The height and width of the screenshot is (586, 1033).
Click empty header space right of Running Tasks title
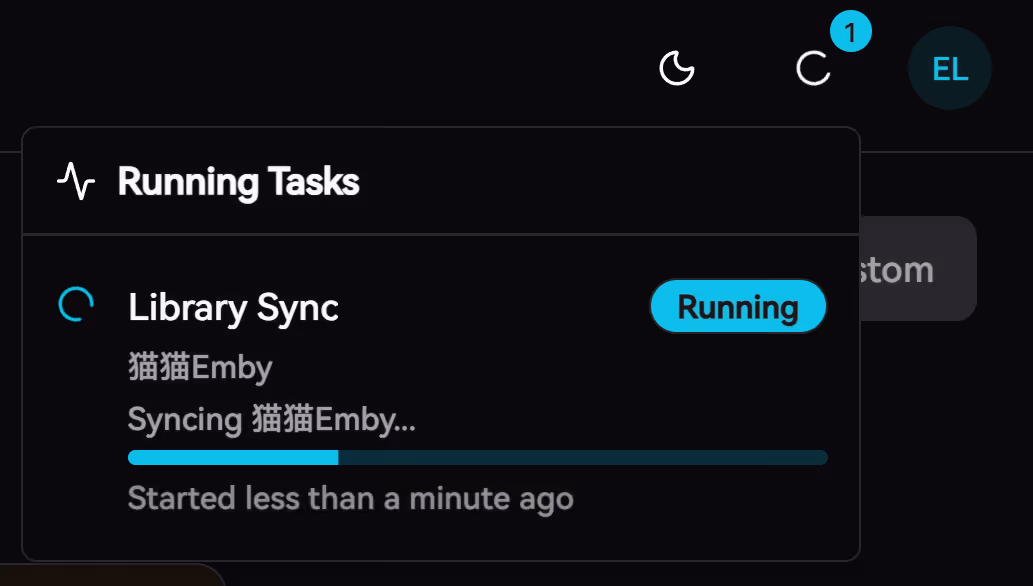pyautogui.click(x=600, y=182)
